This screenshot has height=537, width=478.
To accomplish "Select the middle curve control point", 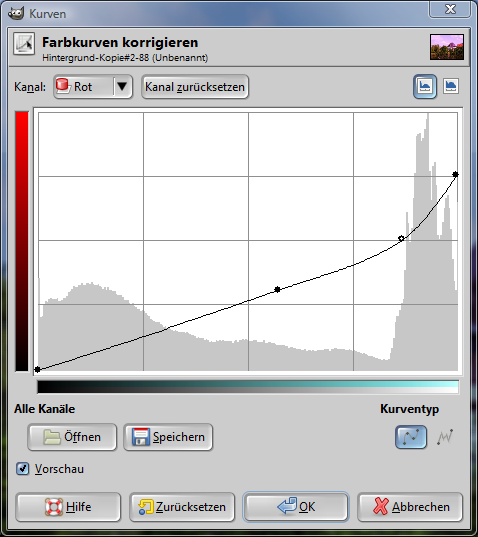I will tap(277, 290).
